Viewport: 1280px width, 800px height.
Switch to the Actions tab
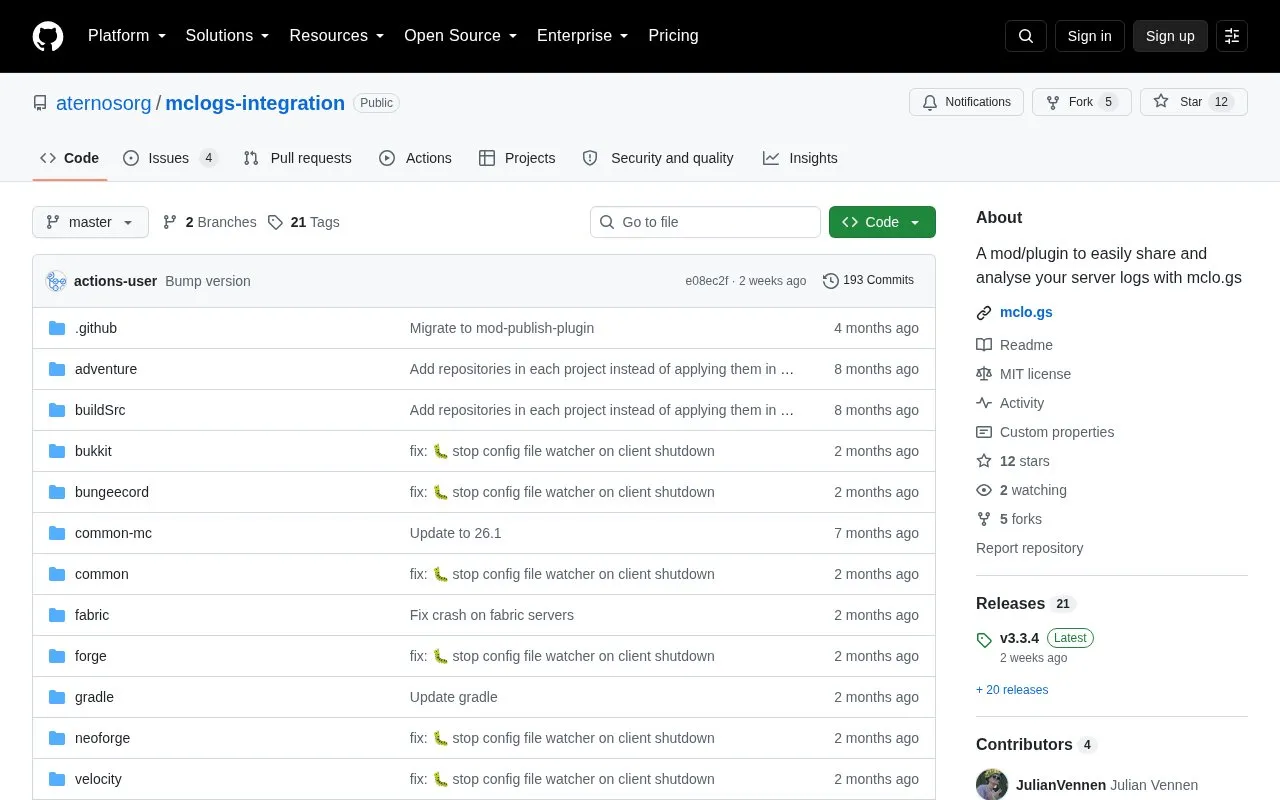pyautogui.click(x=415, y=158)
